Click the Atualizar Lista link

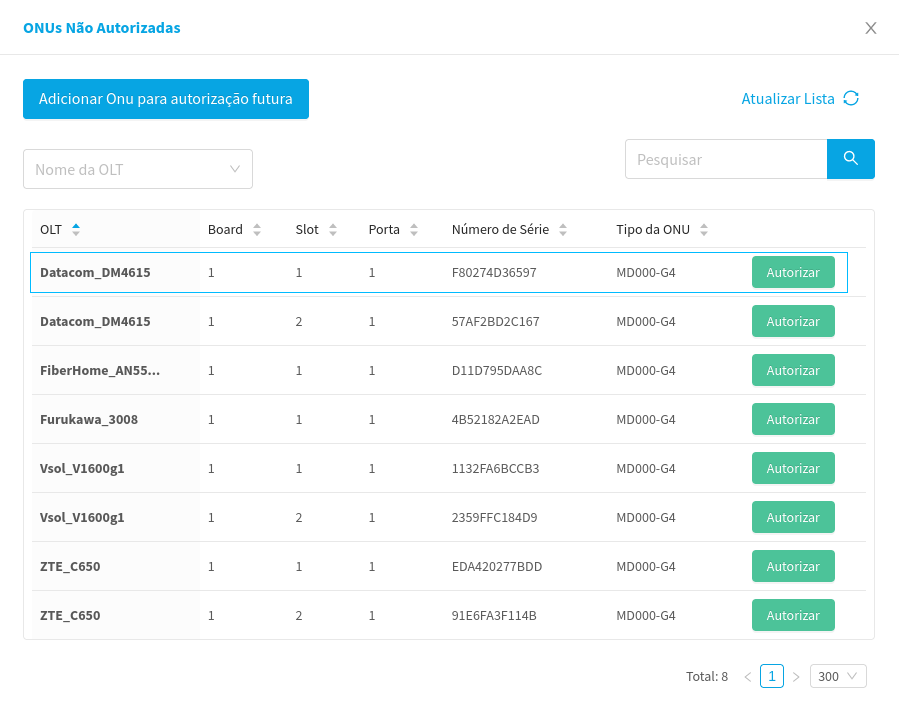788,99
